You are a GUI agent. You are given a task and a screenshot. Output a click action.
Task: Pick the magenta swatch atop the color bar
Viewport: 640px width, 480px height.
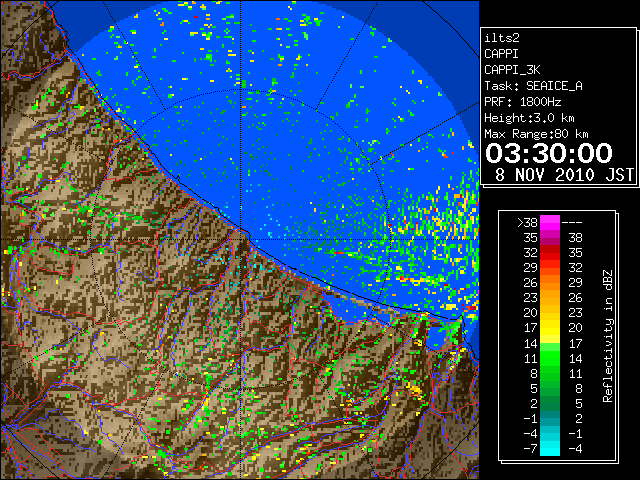click(550, 223)
